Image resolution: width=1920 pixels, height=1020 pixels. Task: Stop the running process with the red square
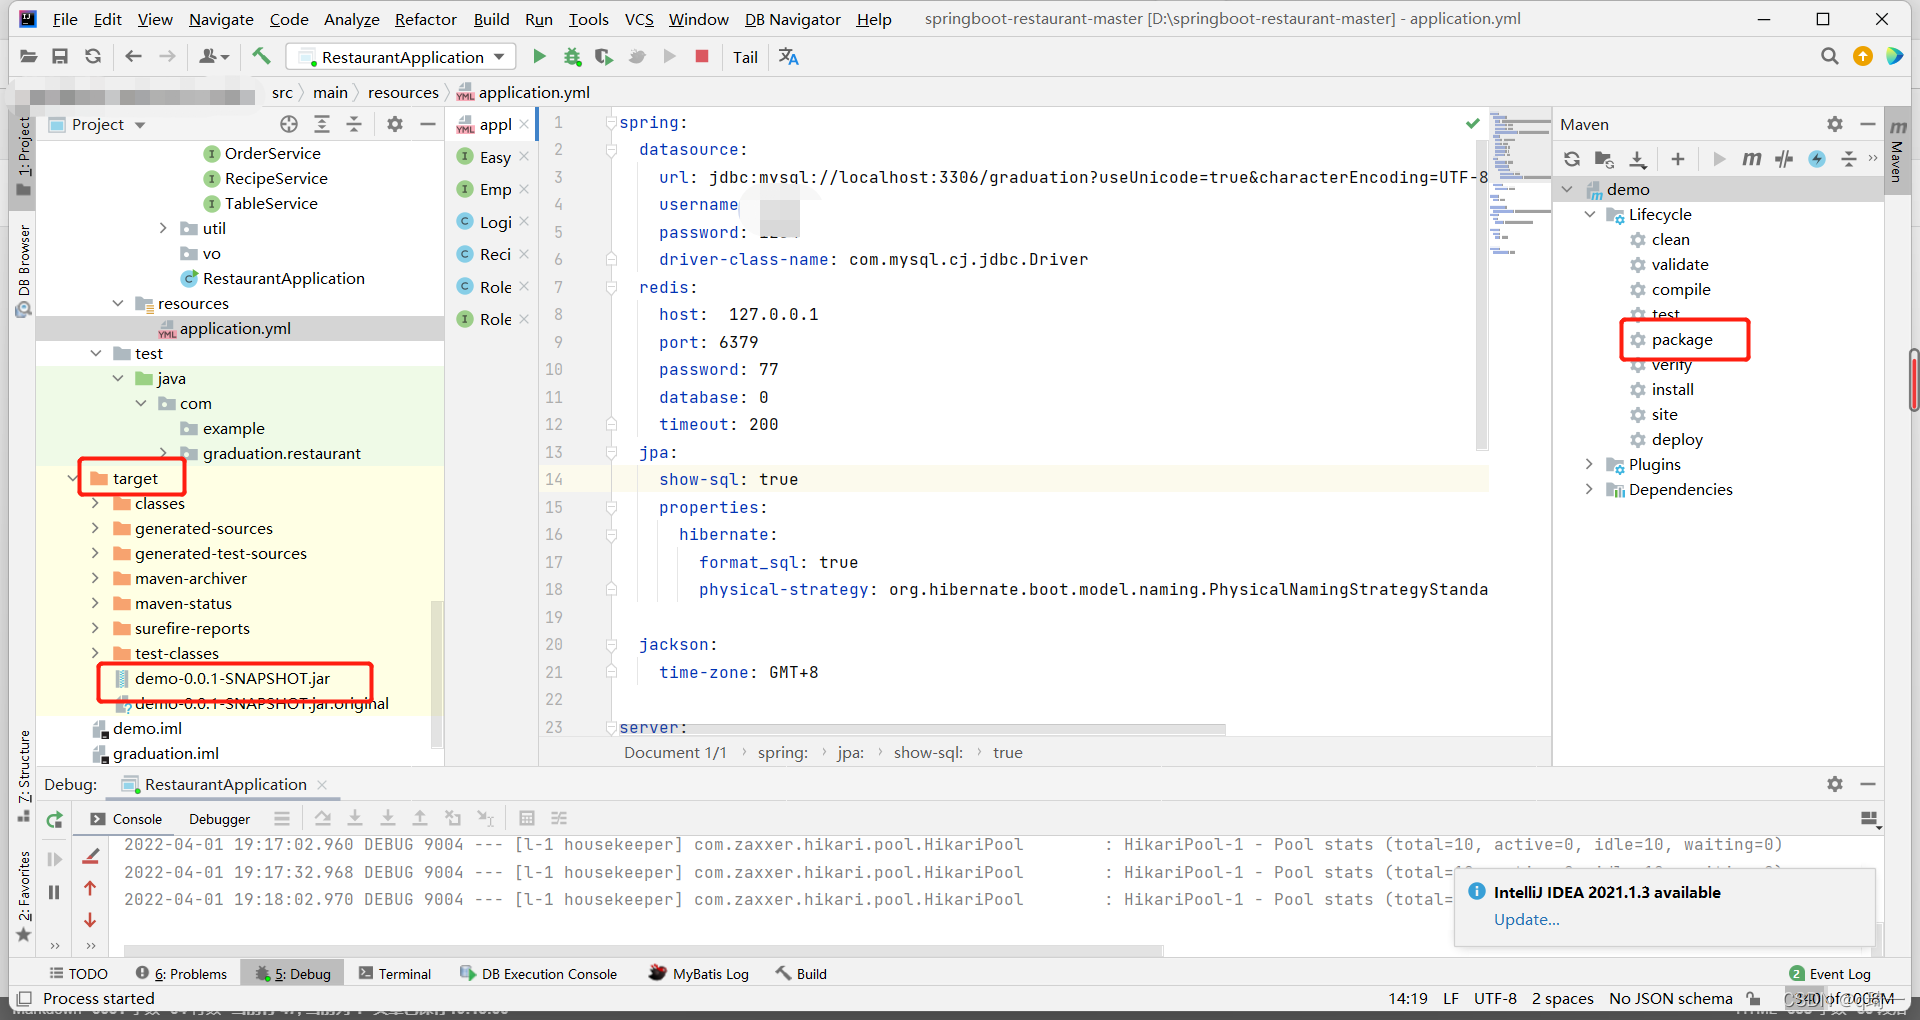coord(702,57)
